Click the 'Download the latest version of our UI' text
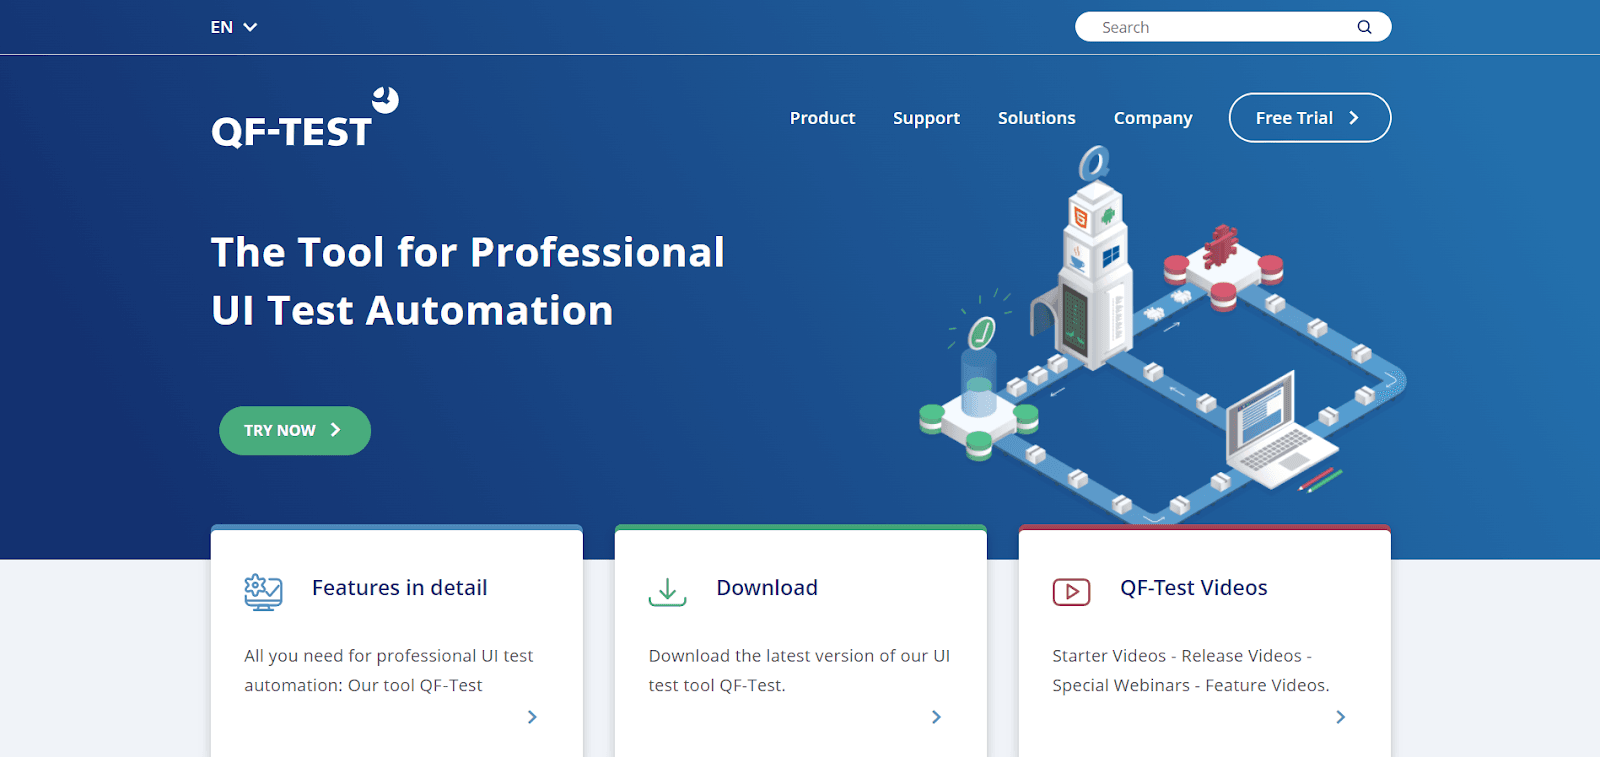 tap(799, 656)
